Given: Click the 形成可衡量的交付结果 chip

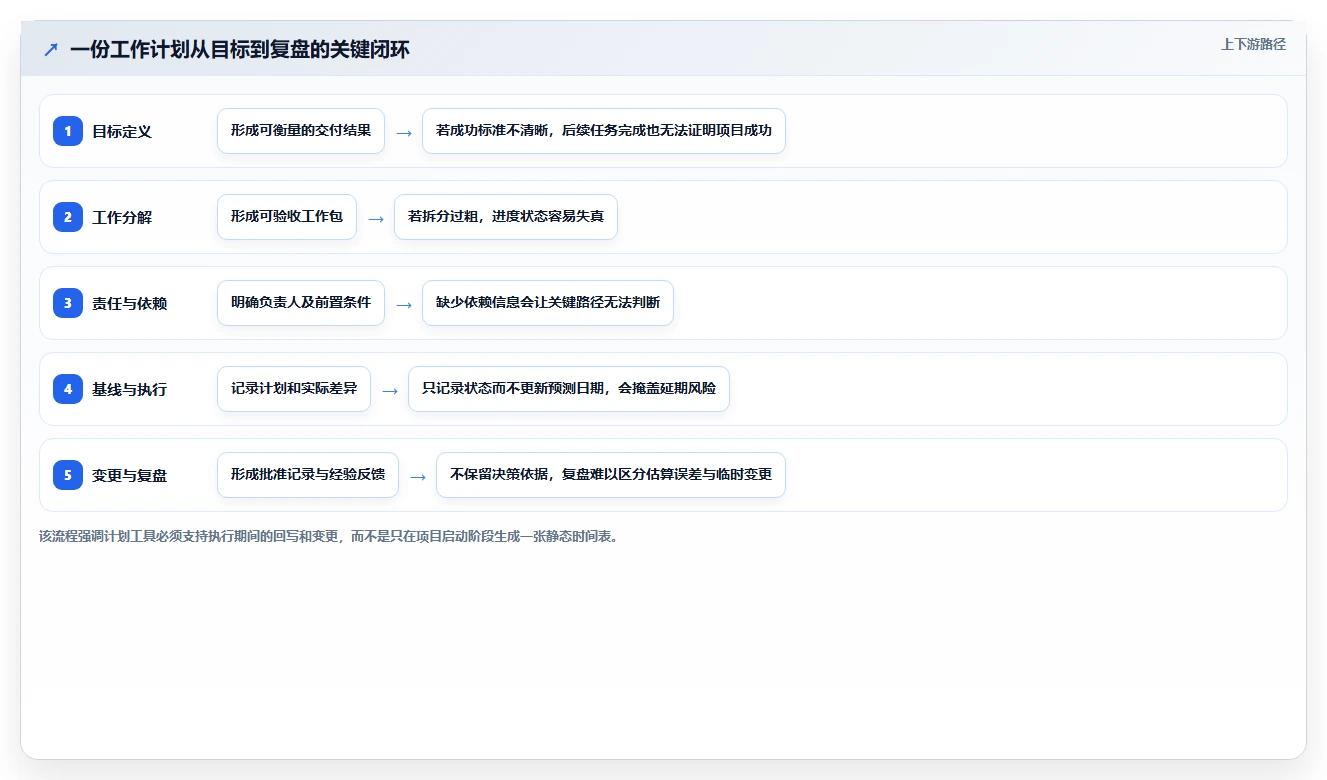Looking at the screenshot, I should click(301, 131).
